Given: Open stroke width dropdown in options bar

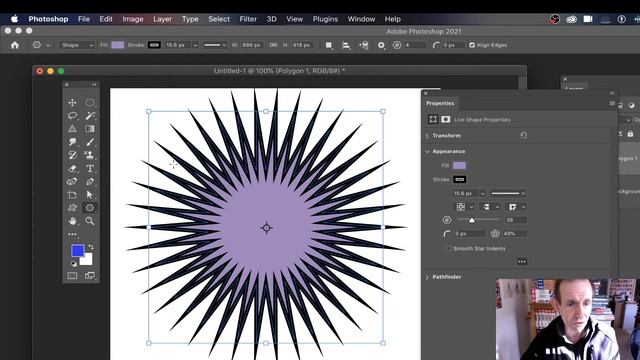Looking at the screenshot, I should 195,45.
